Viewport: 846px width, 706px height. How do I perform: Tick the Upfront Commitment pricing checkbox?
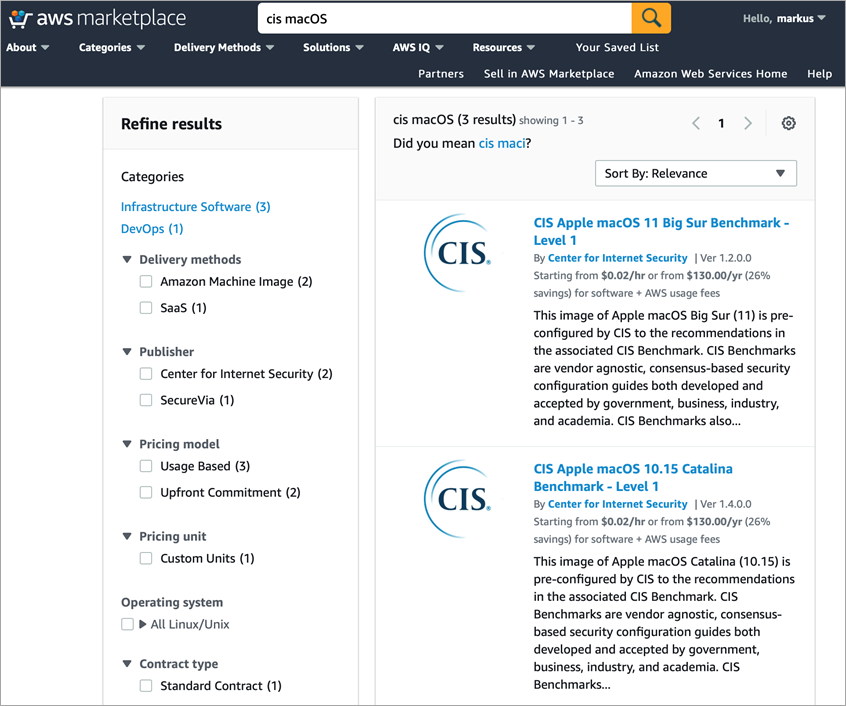(x=146, y=492)
